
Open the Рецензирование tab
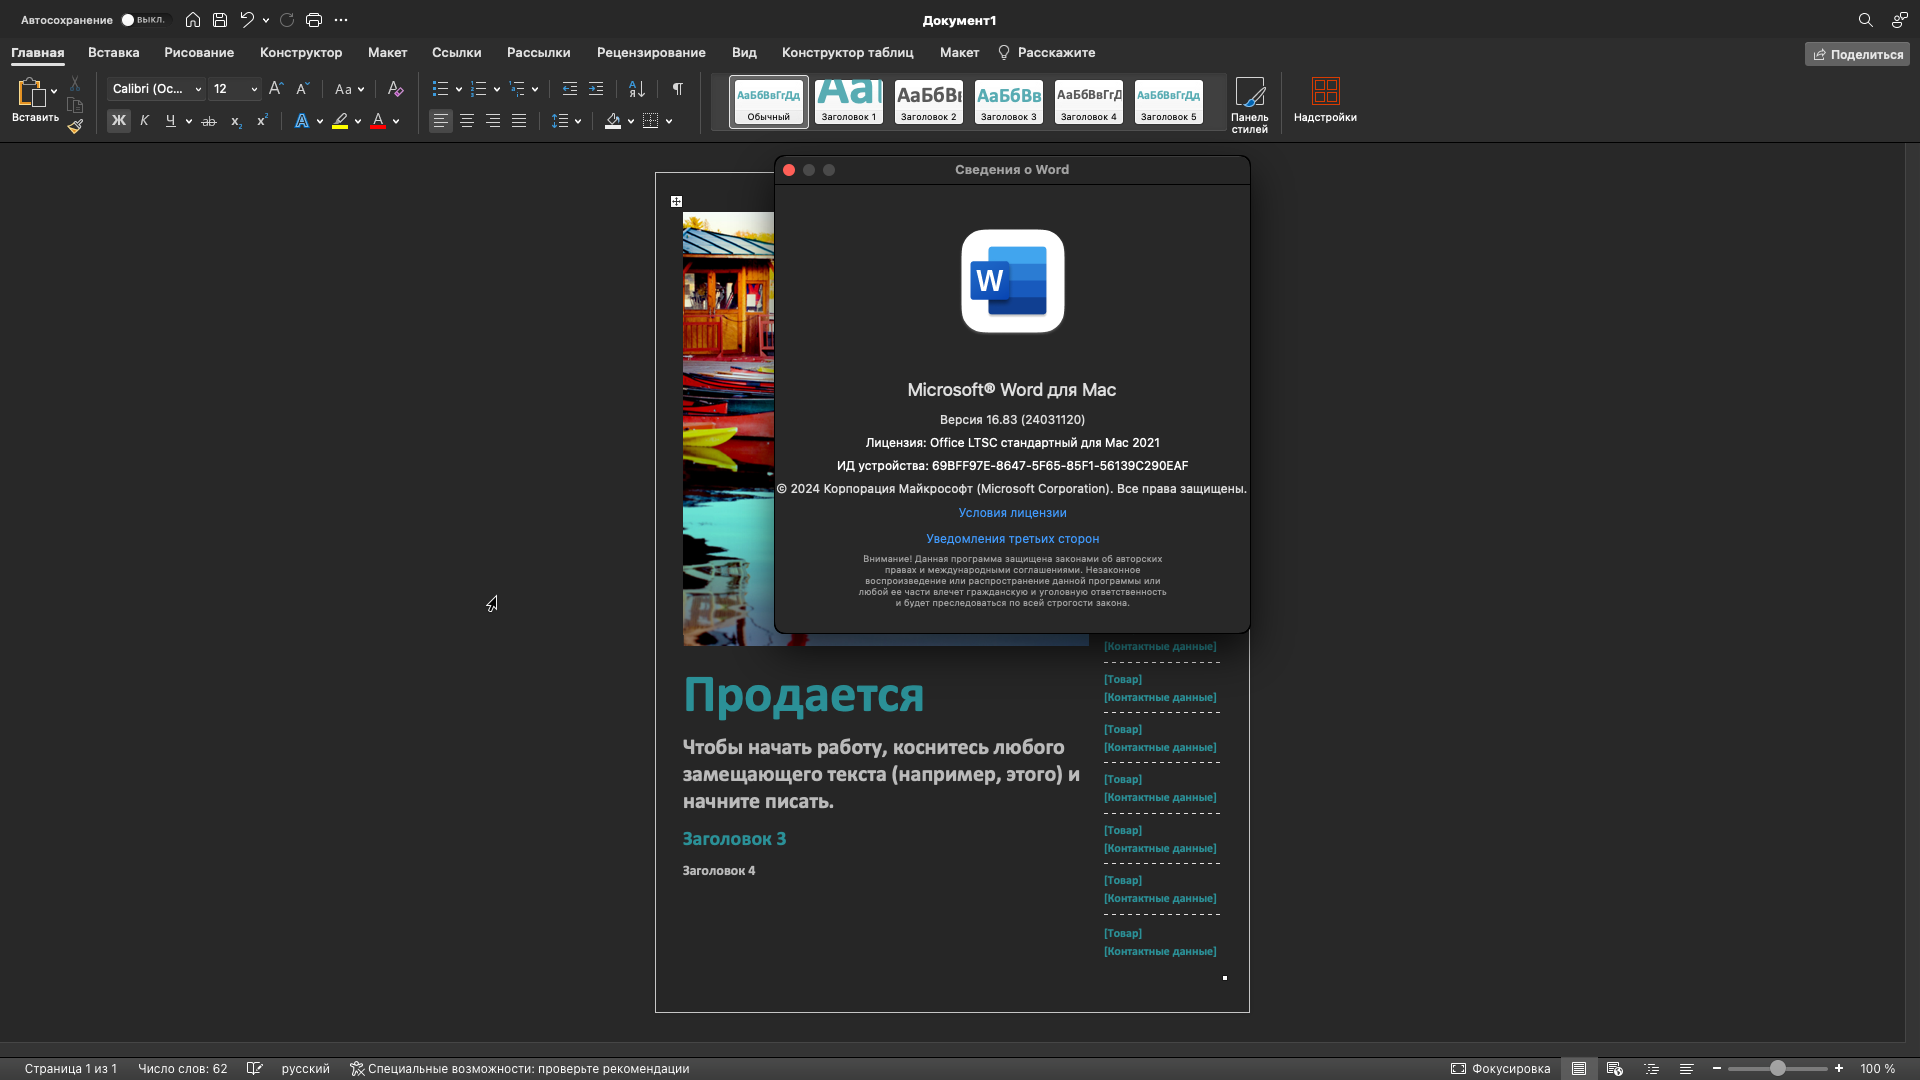tap(651, 53)
